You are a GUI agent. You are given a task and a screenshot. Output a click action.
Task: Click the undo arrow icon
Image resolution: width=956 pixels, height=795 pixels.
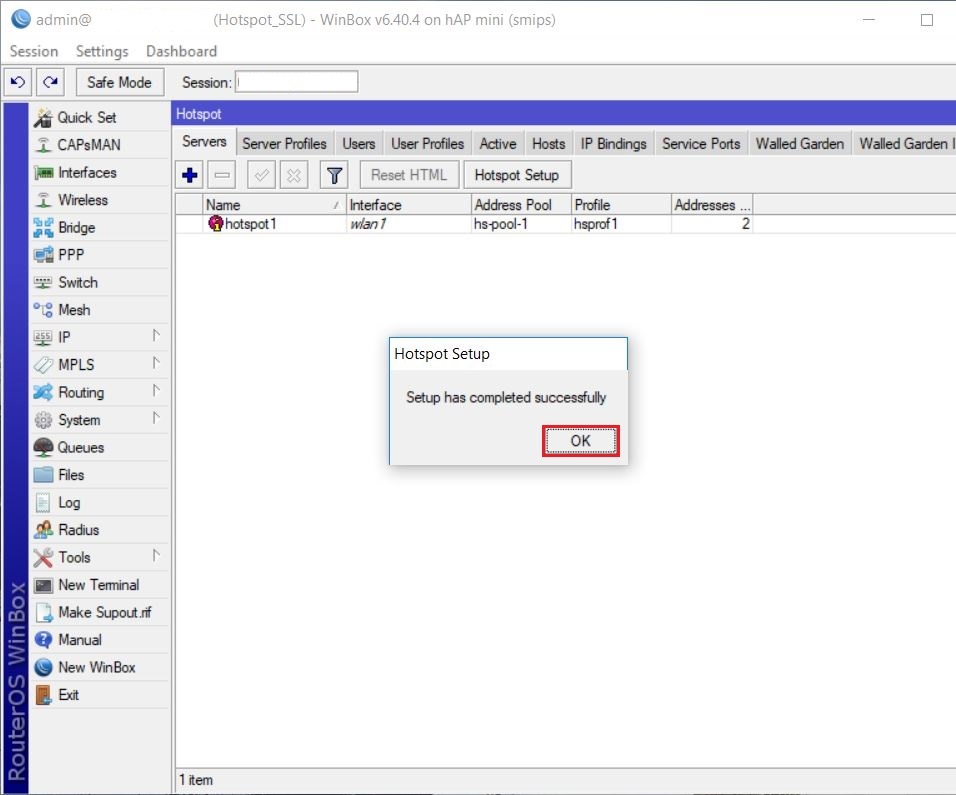point(18,82)
